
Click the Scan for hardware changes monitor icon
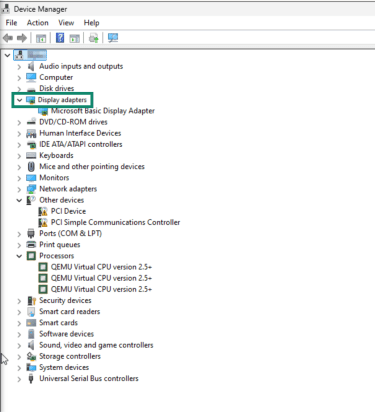113,38
